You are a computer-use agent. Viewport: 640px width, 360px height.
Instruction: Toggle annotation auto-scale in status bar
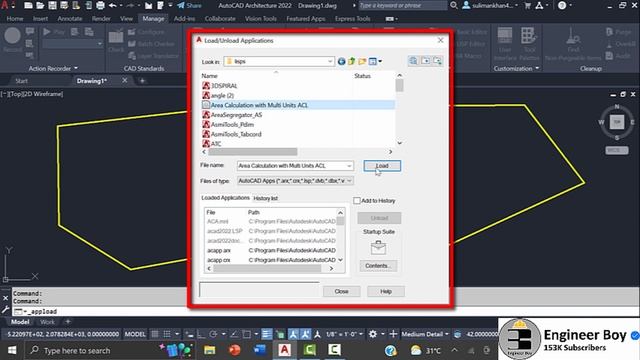(x=305, y=334)
